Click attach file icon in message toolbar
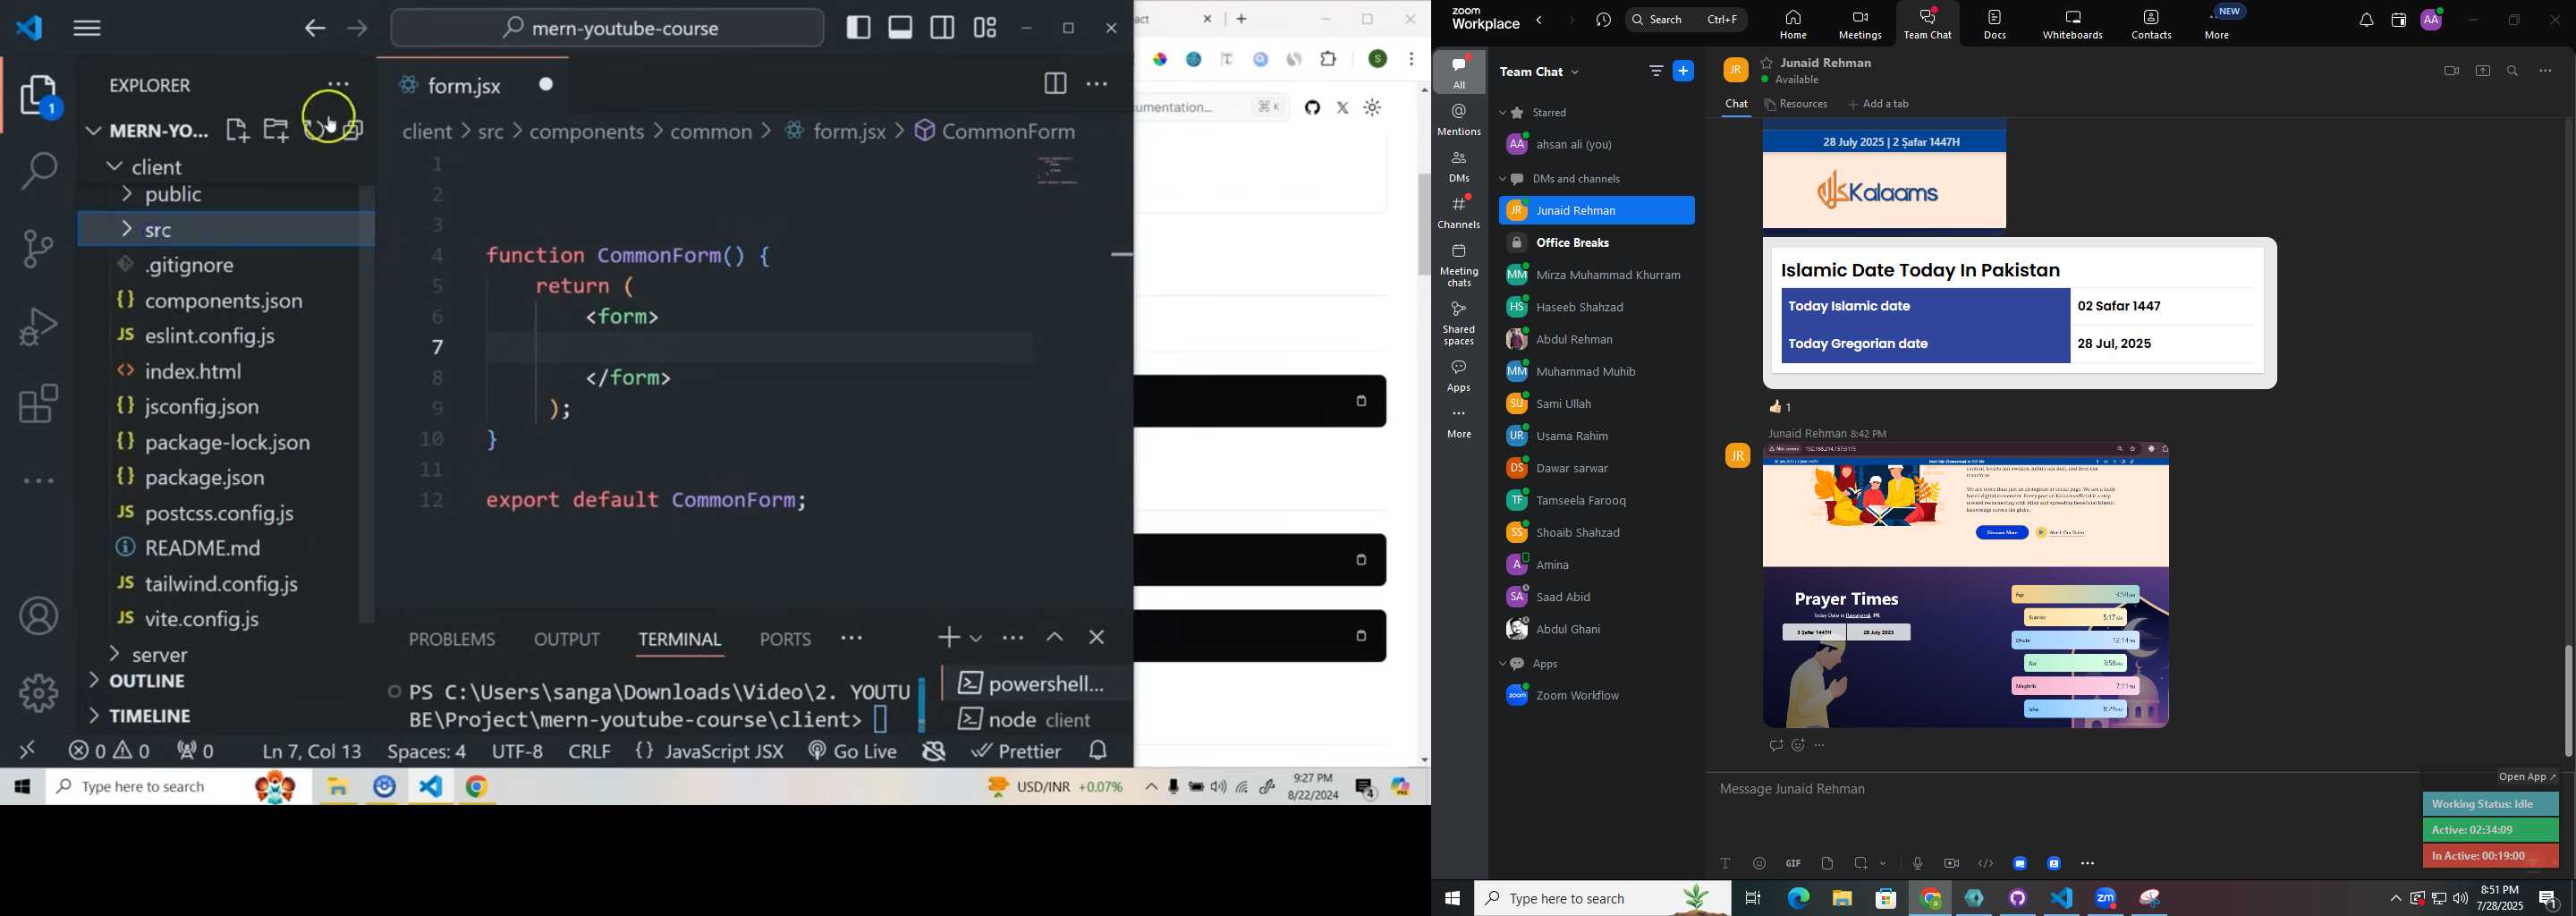 click(1827, 863)
